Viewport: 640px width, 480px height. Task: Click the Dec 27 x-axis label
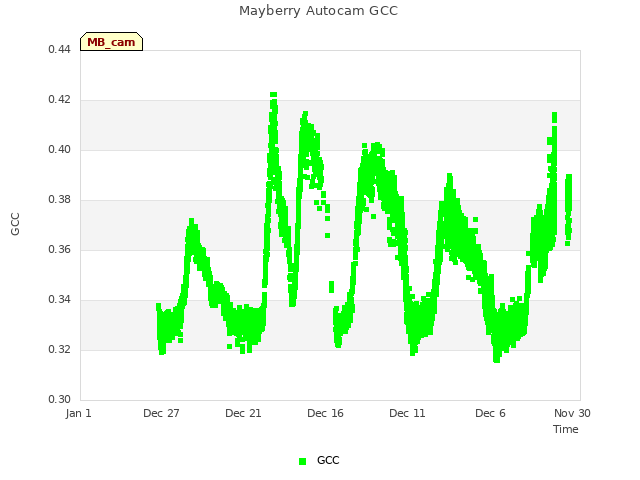click(161, 413)
